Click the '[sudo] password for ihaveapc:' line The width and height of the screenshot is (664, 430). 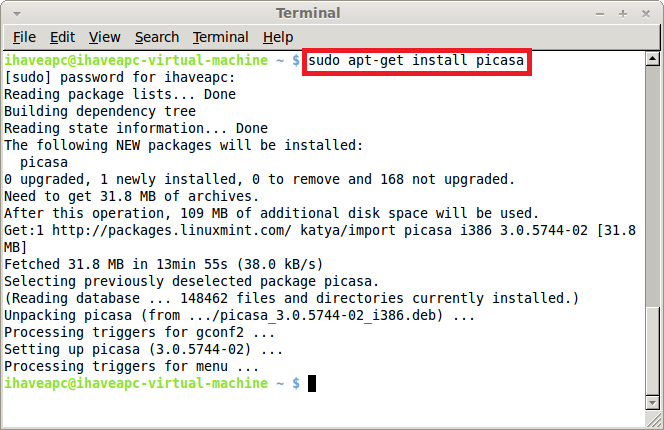coord(119,78)
